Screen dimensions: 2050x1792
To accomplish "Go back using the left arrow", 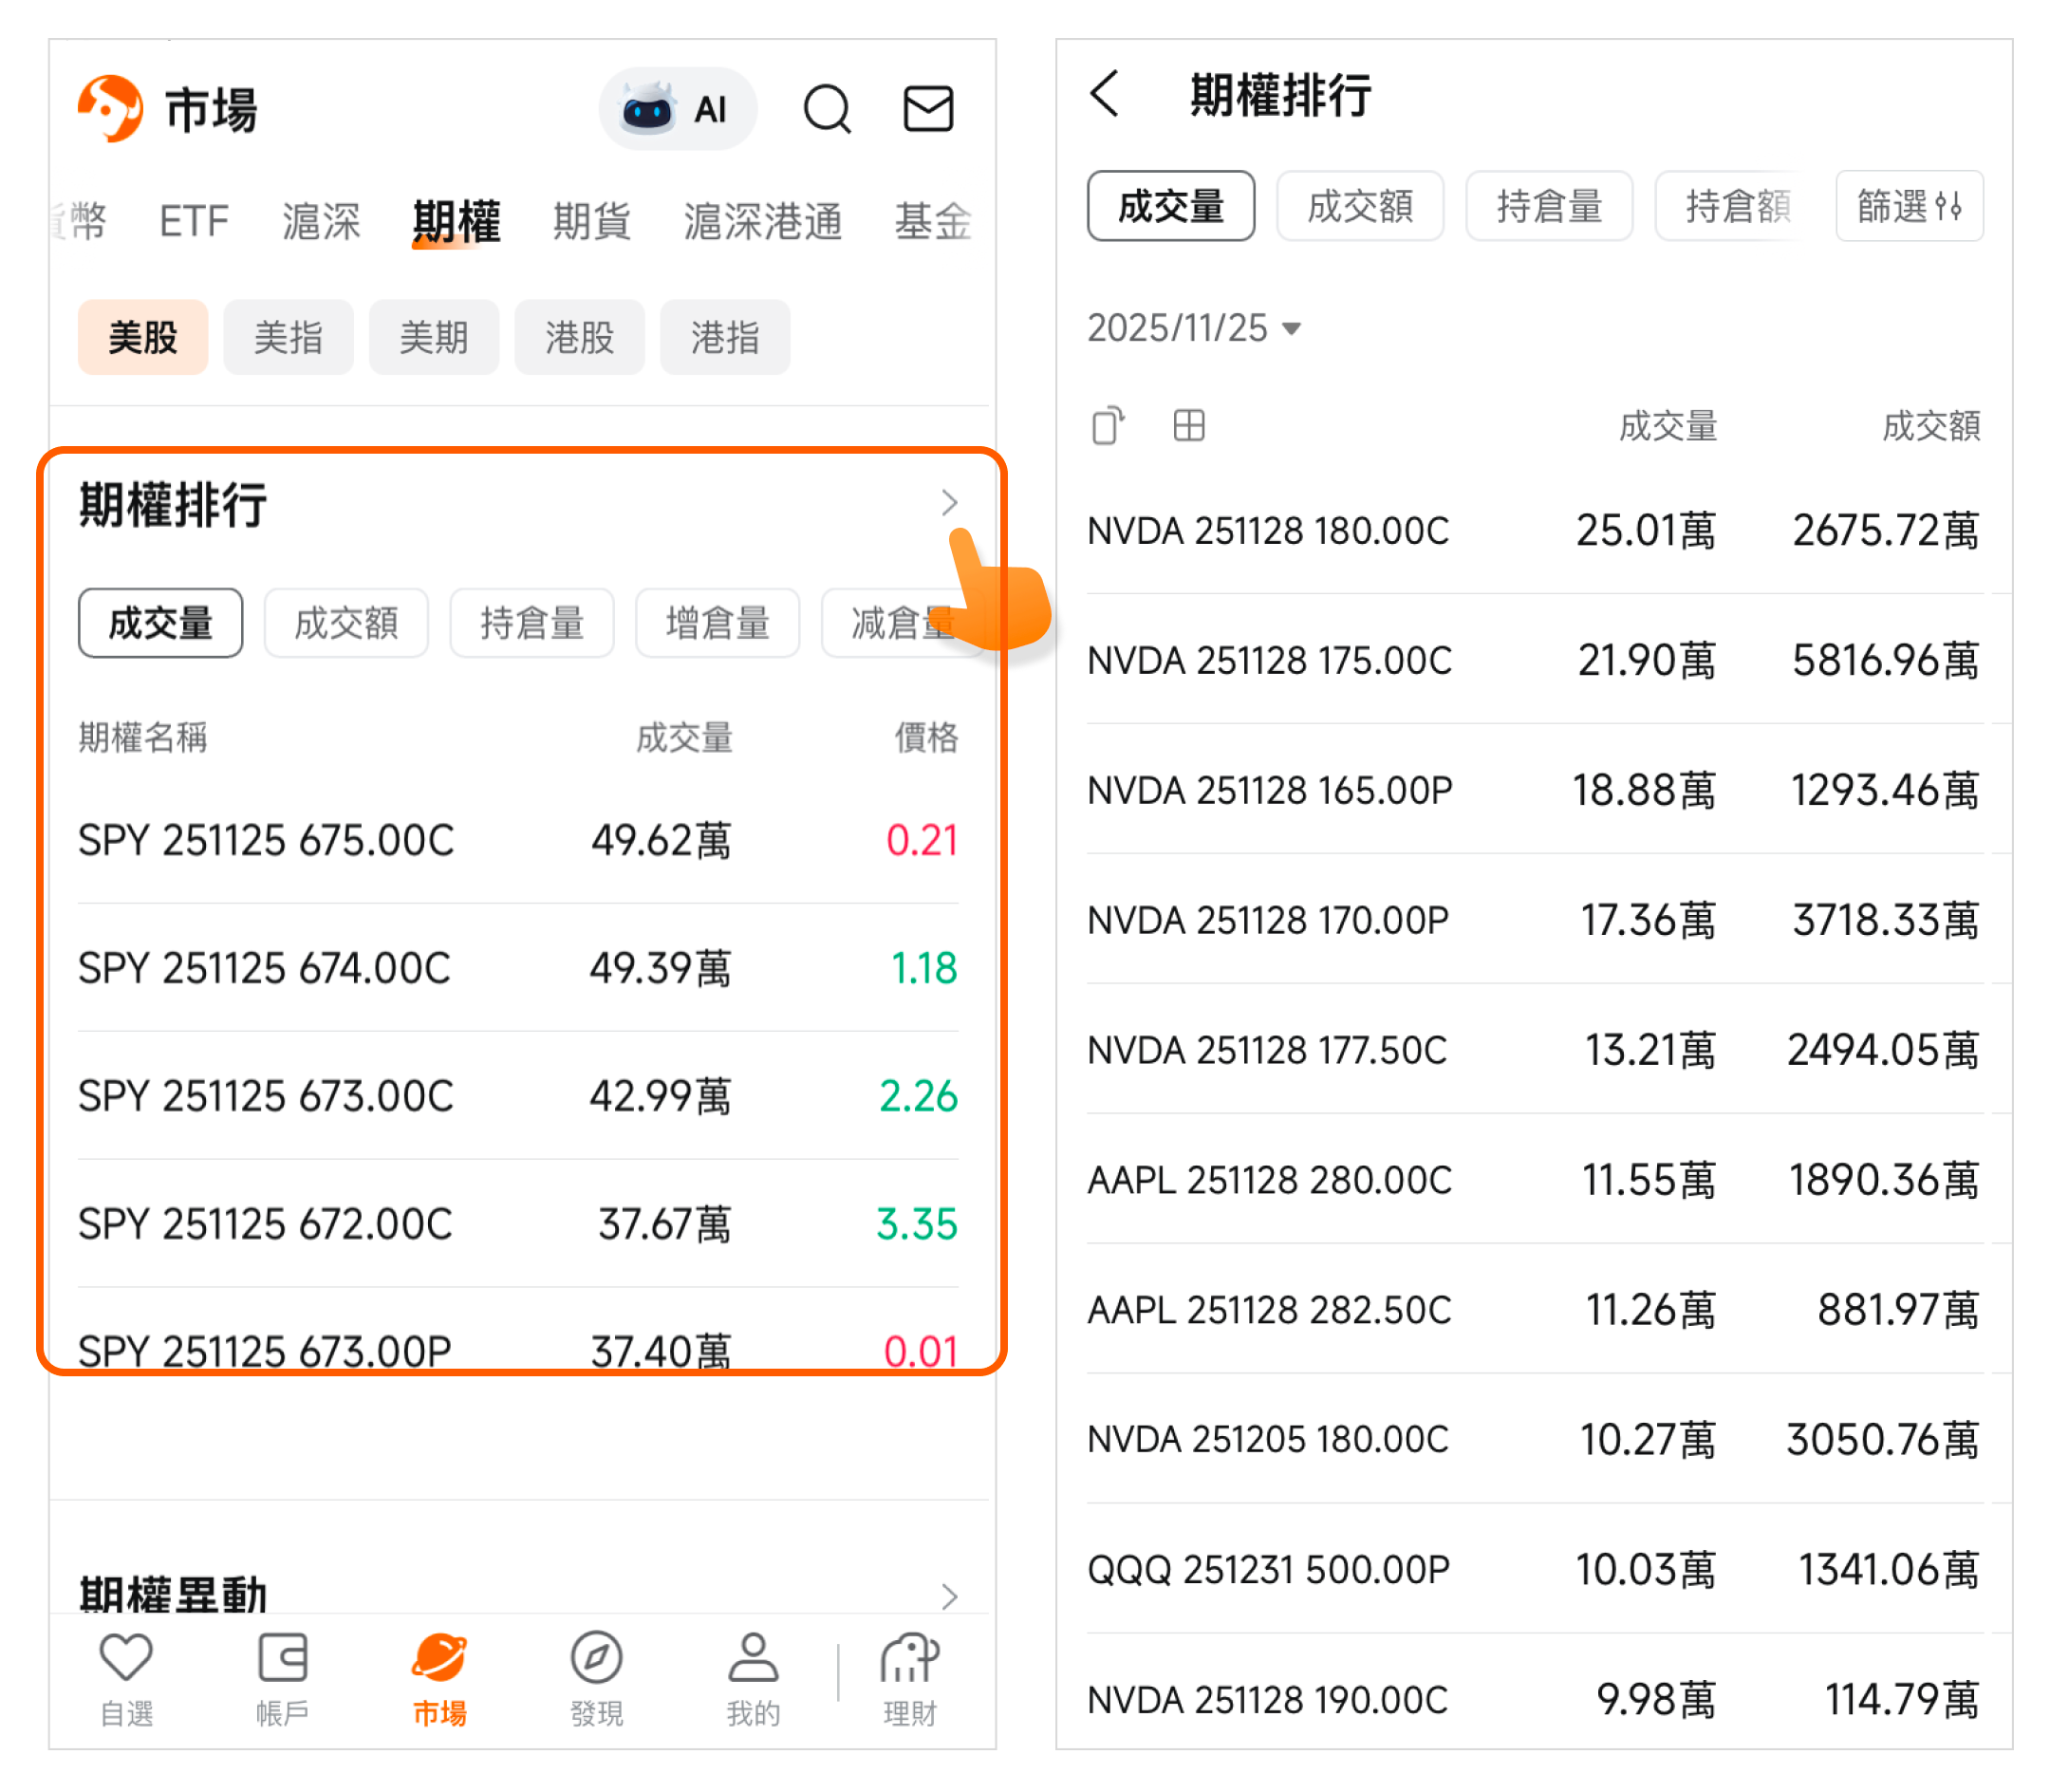I will click(x=1104, y=94).
